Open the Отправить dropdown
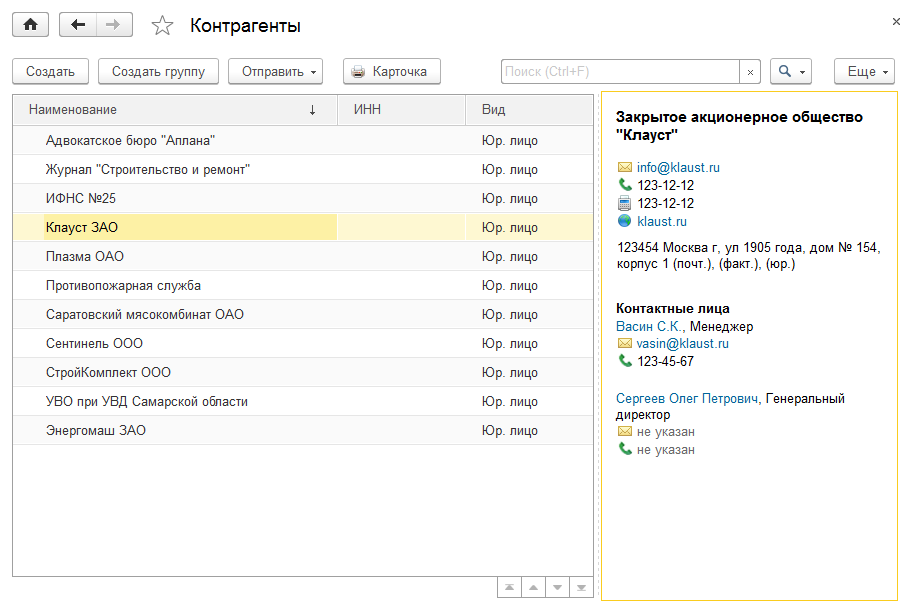Viewport: 914px width, 610px height. 276,71
